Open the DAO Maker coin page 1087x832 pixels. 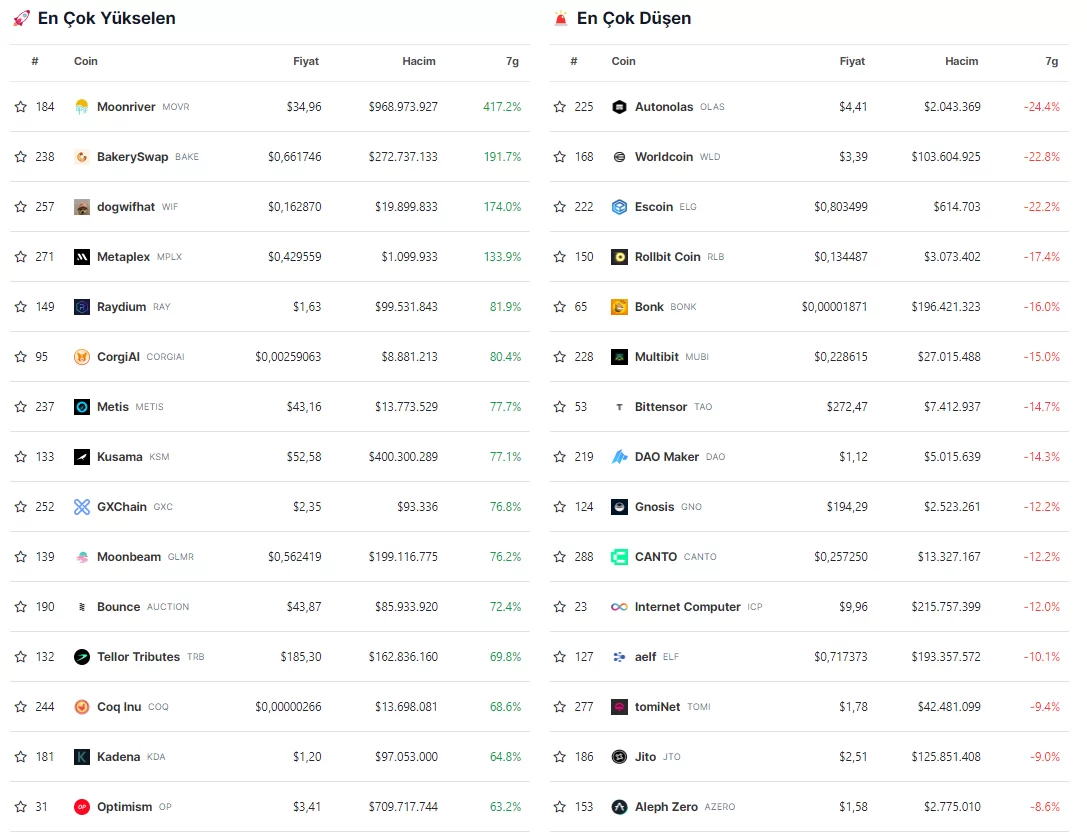coord(667,457)
